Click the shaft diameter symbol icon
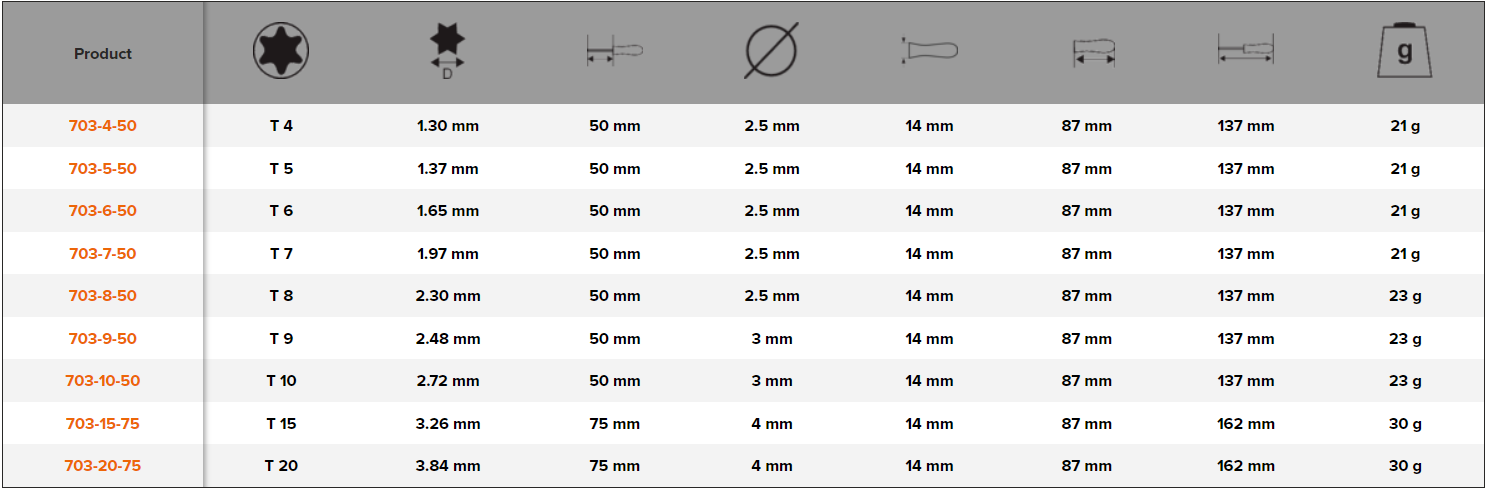Screen dimensions: 1486x492 (771, 50)
